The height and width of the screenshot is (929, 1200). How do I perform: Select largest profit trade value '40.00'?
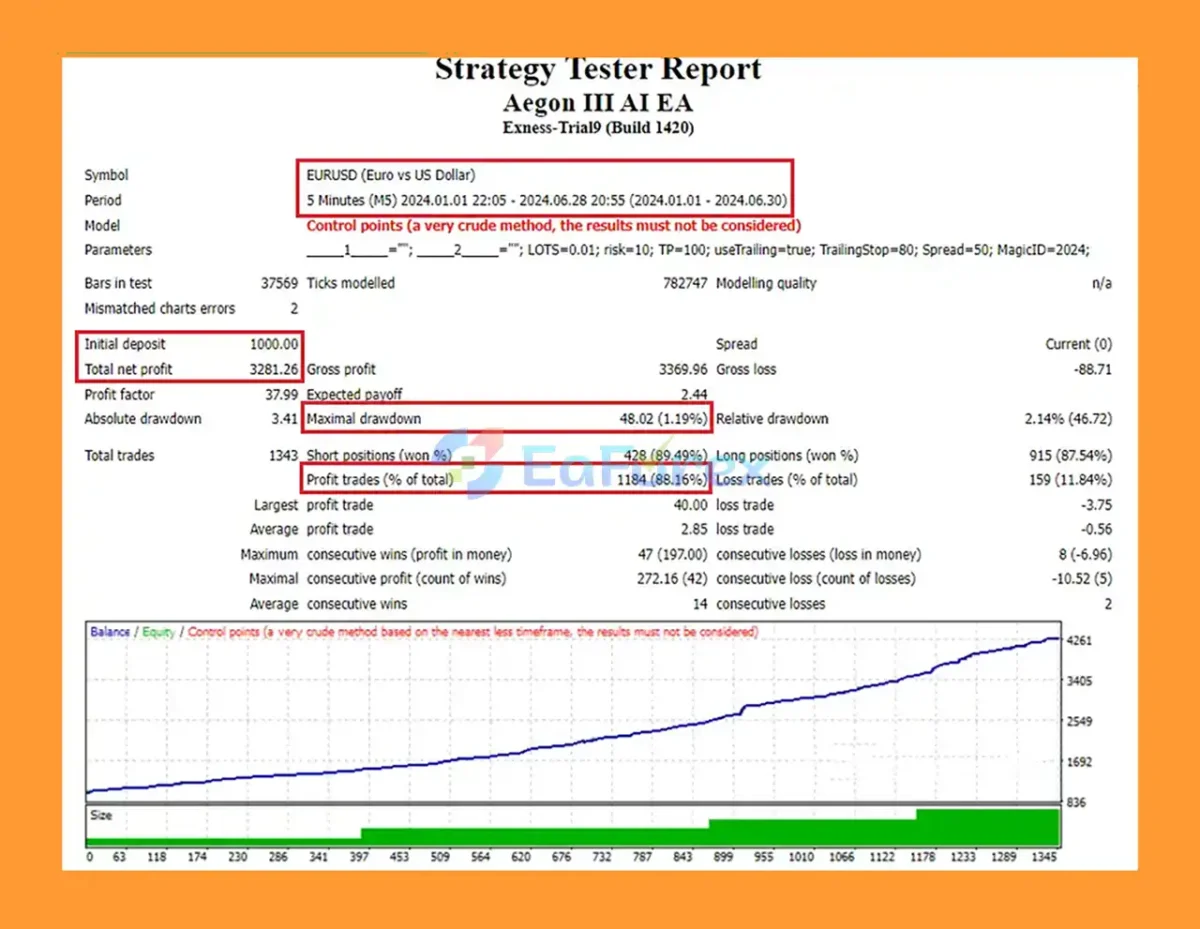coord(691,505)
